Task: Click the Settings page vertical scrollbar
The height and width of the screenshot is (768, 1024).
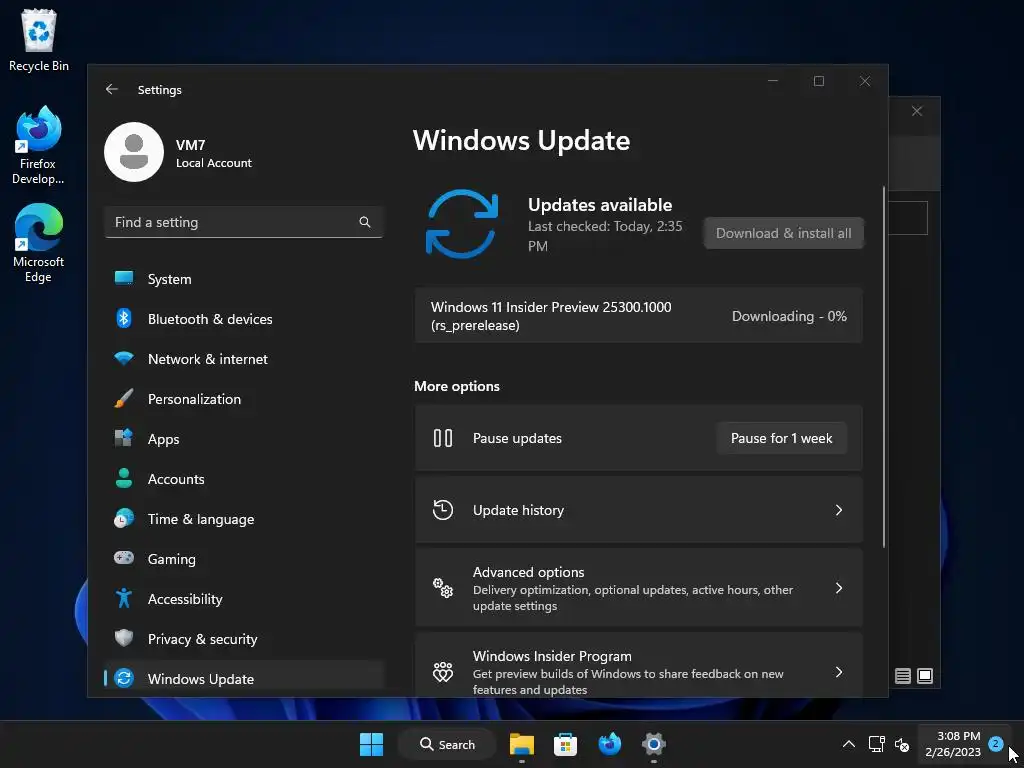Action: 884,366
